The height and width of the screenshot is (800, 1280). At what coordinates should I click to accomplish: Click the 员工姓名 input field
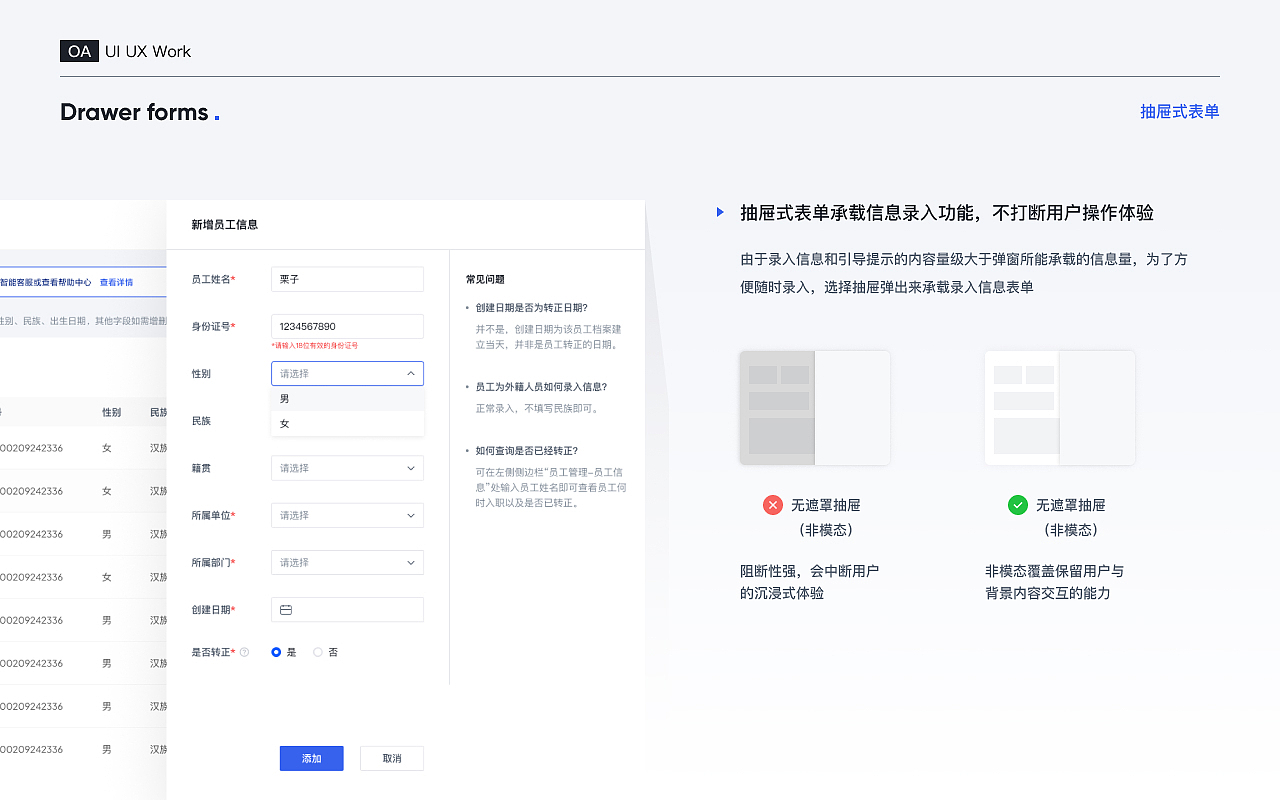coord(347,279)
